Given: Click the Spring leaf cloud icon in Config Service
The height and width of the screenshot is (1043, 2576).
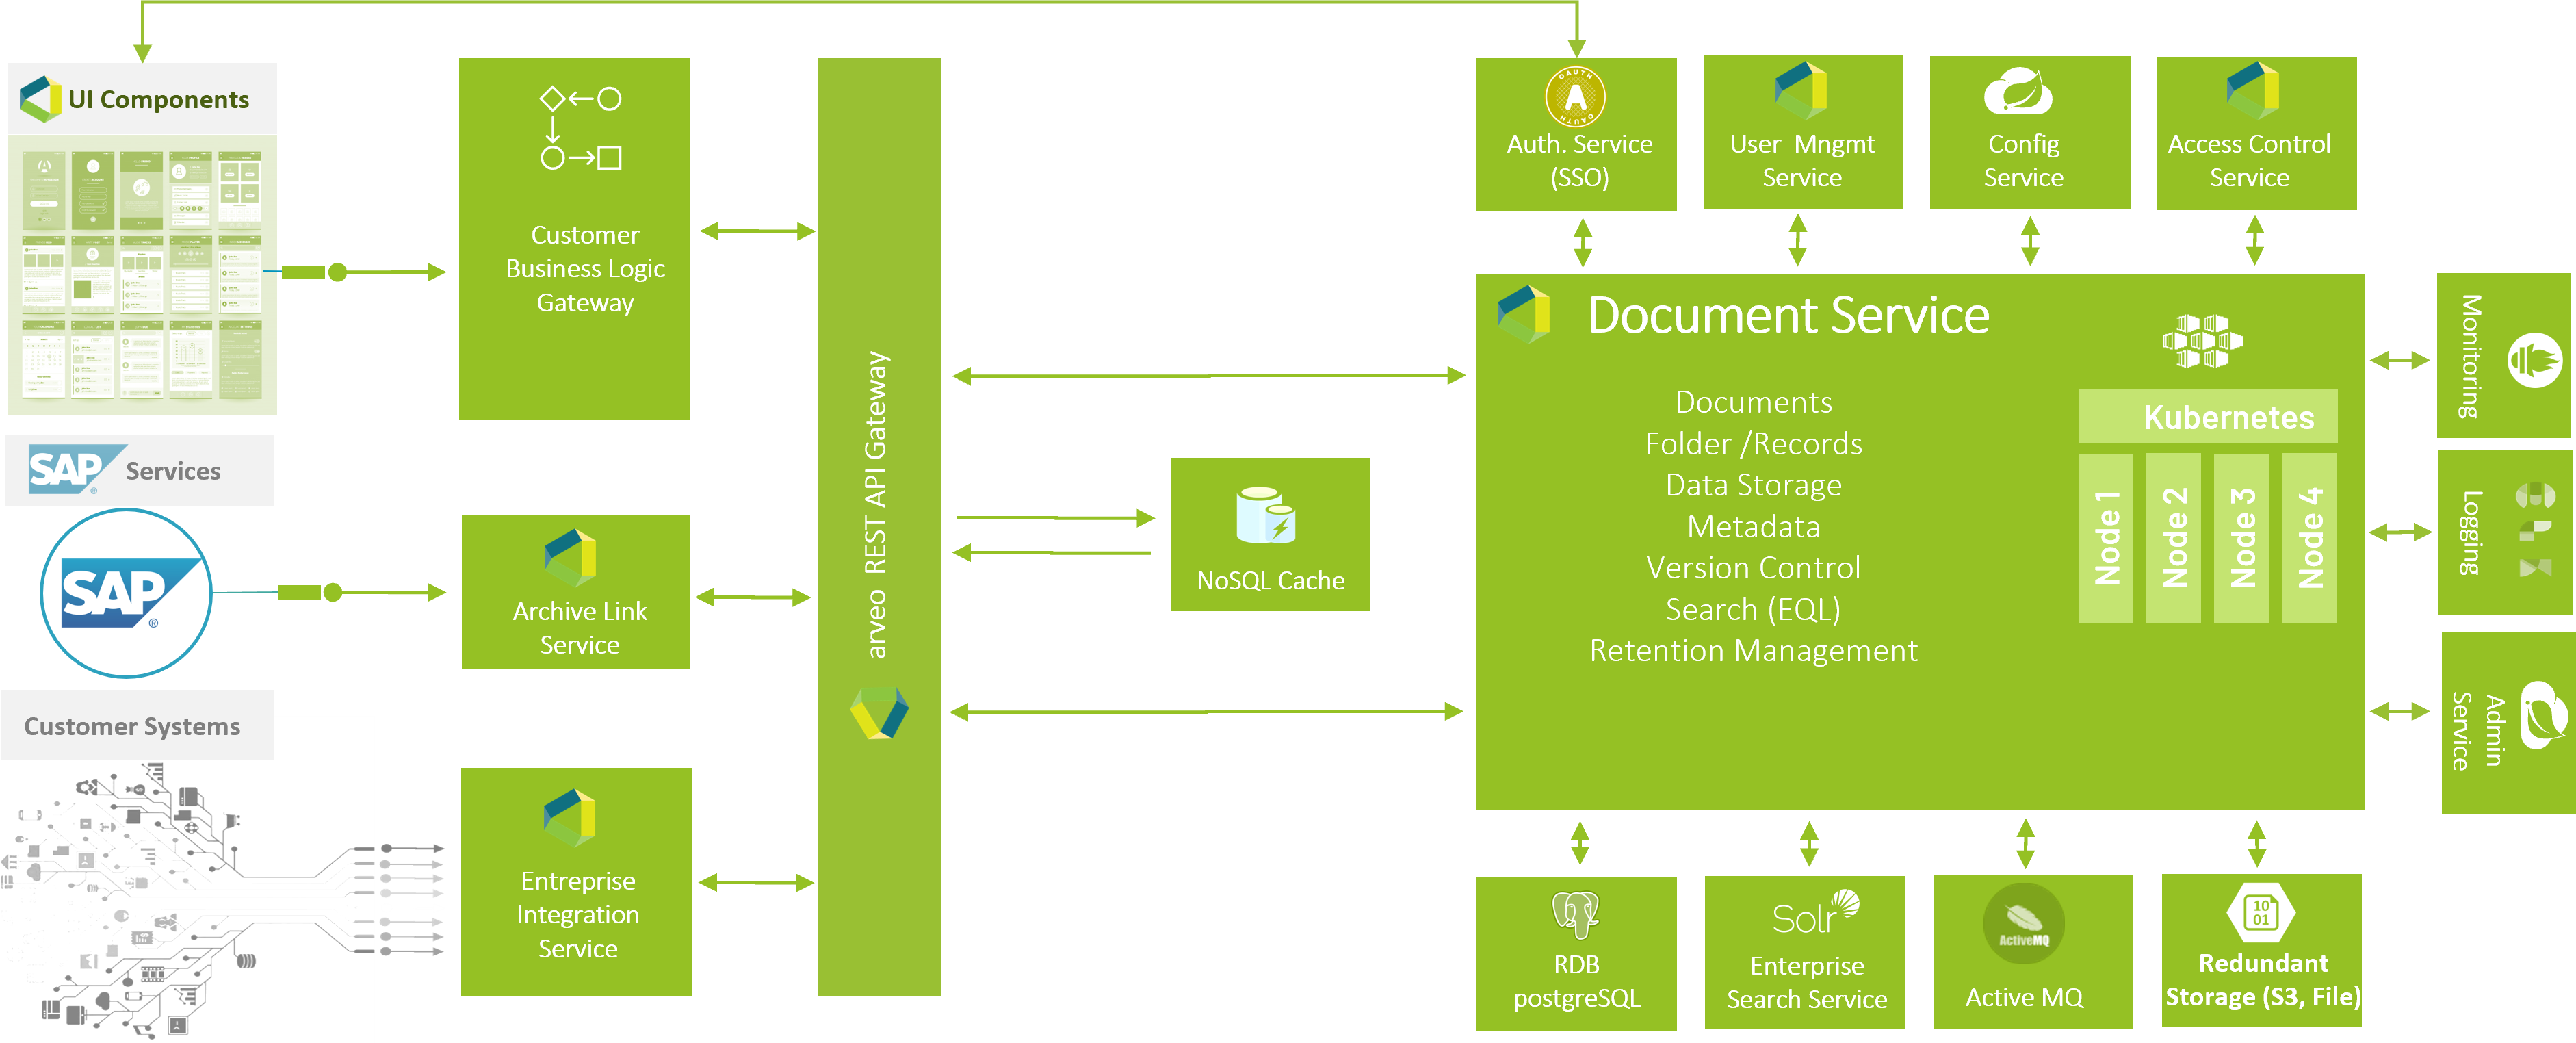Looking at the screenshot, I should pyautogui.click(x=2018, y=92).
